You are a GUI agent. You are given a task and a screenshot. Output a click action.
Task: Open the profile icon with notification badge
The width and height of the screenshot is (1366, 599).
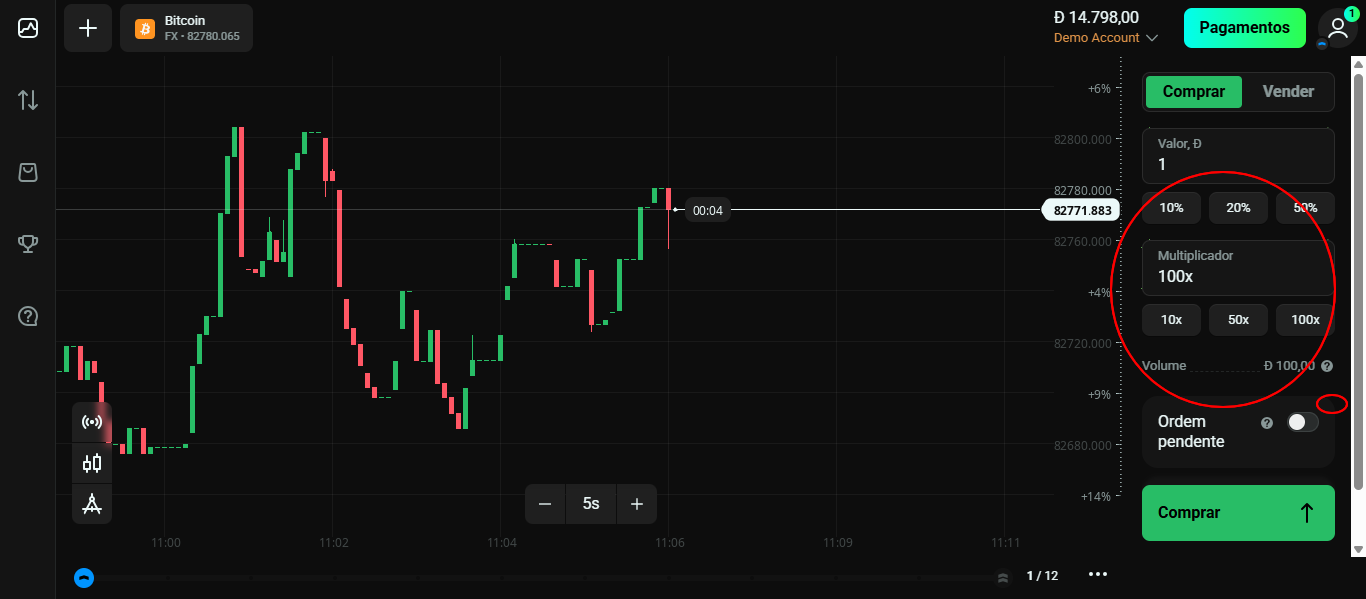point(1337,28)
